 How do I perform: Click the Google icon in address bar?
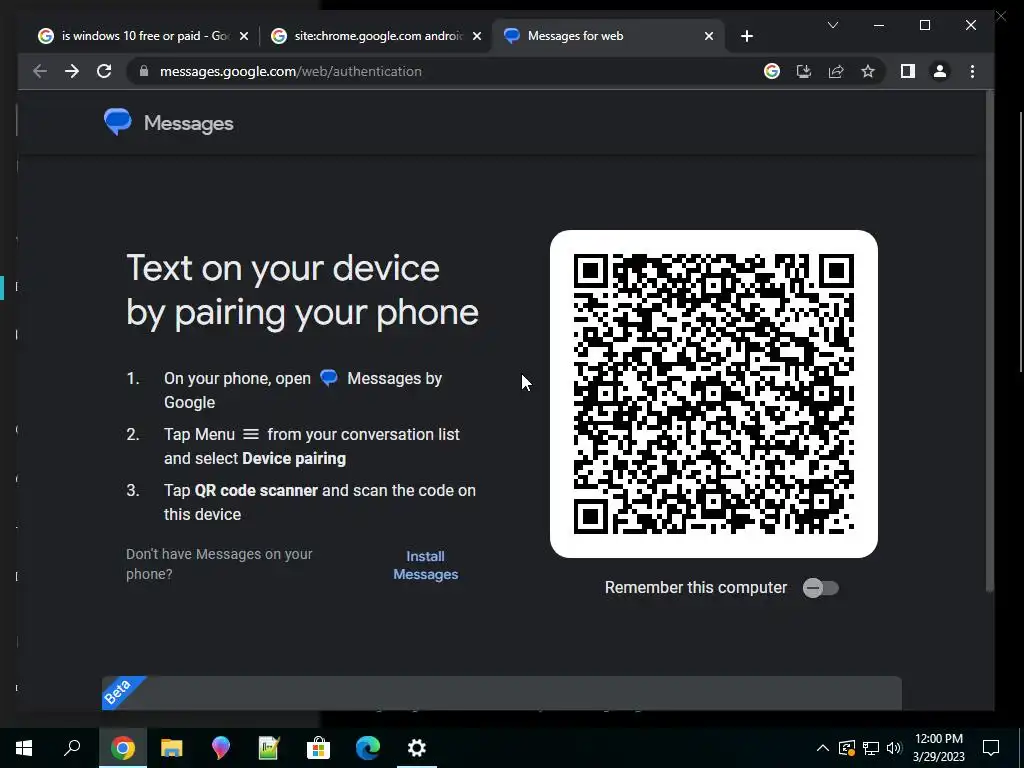point(772,71)
